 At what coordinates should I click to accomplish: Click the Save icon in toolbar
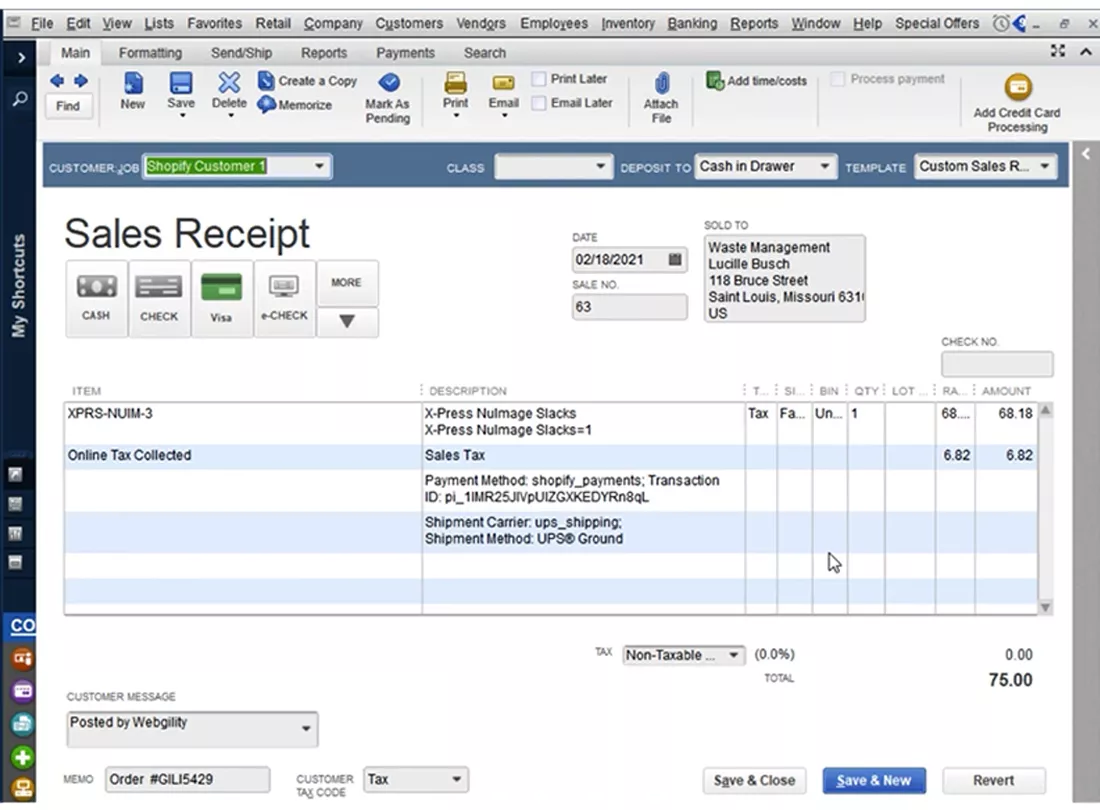coord(181,84)
